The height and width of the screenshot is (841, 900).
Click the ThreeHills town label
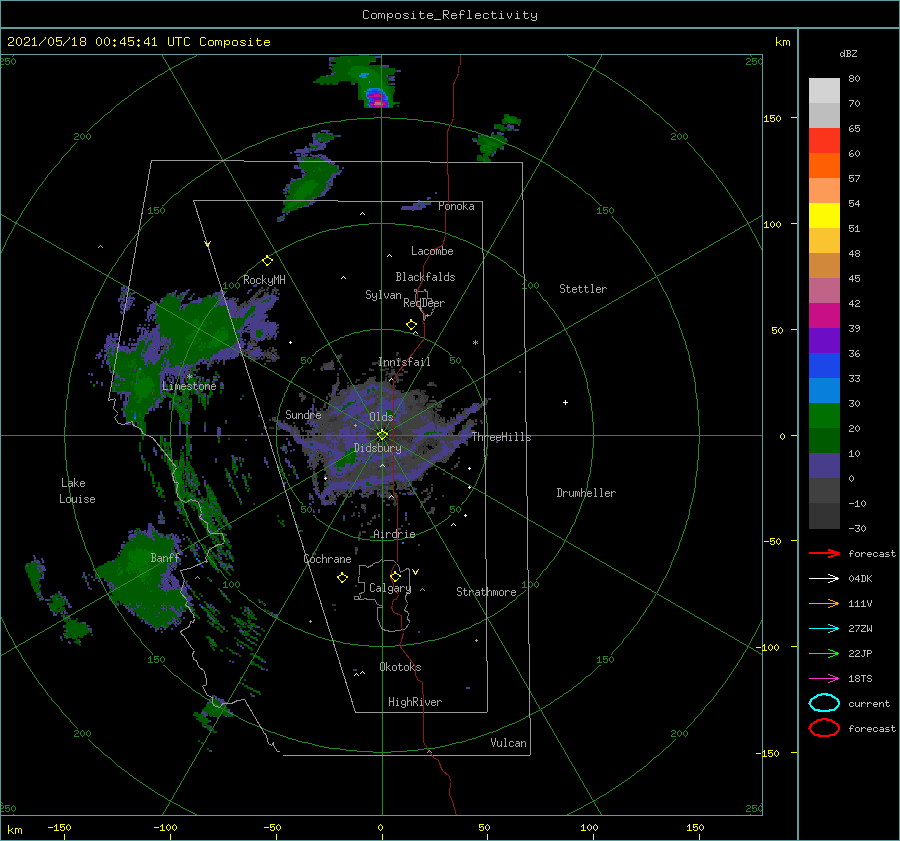click(501, 437)
